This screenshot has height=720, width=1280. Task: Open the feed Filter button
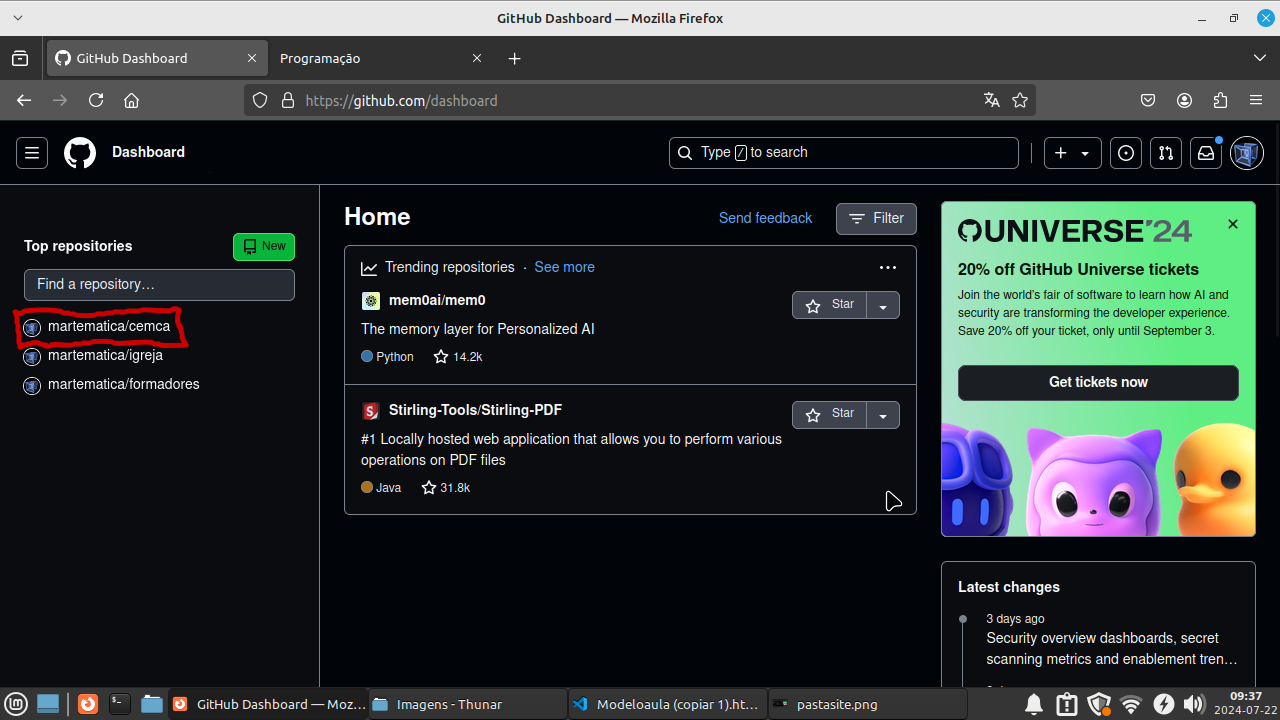(876, 218)
